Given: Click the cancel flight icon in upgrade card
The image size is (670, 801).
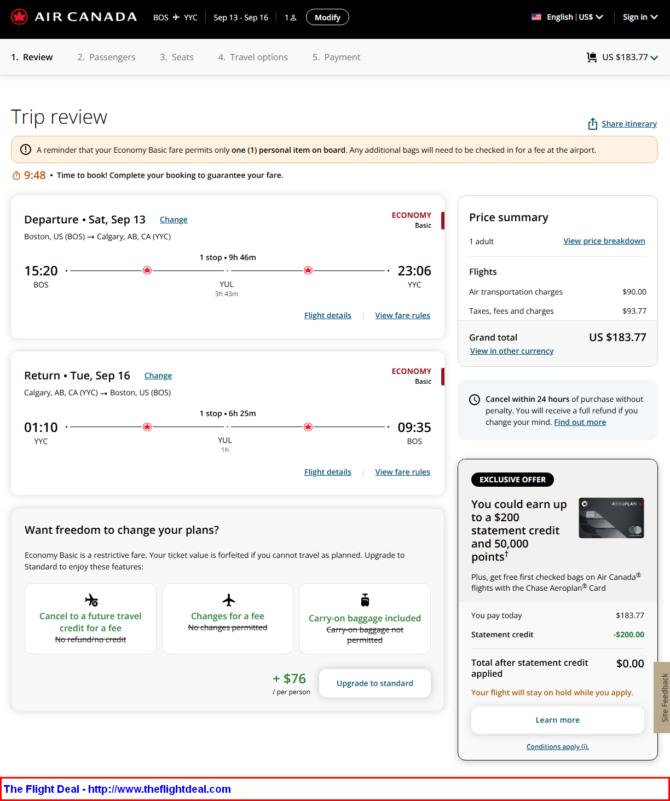Looking at the screenshot, I should pos(91,600).
